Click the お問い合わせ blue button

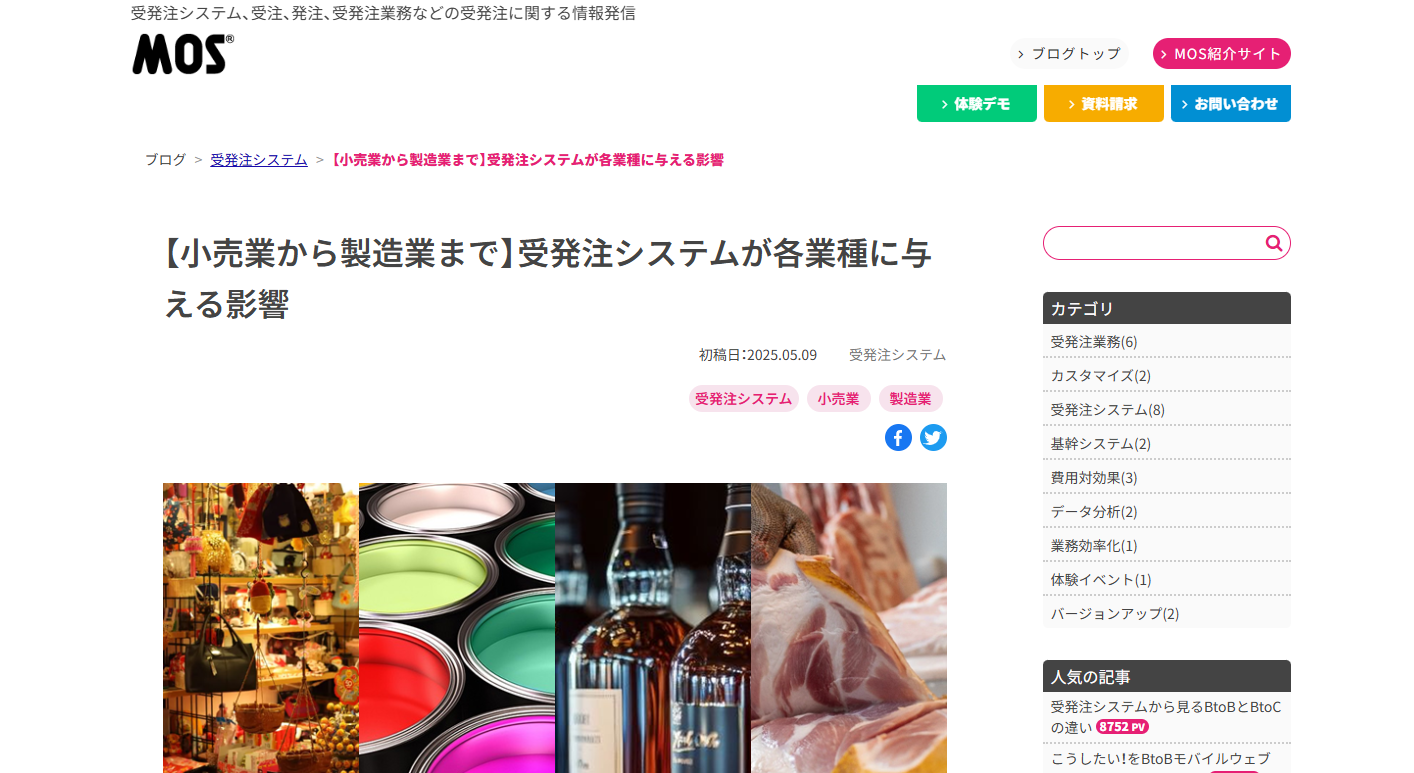coord(1231,104)
